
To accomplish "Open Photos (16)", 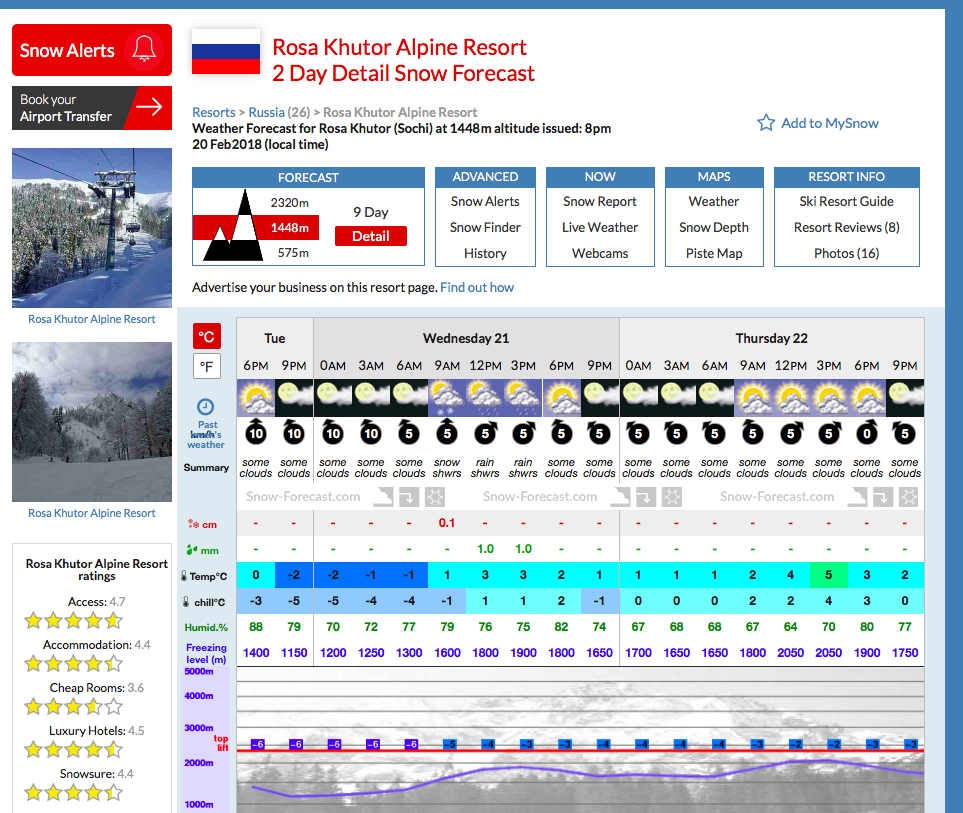I will click(846, 253).
